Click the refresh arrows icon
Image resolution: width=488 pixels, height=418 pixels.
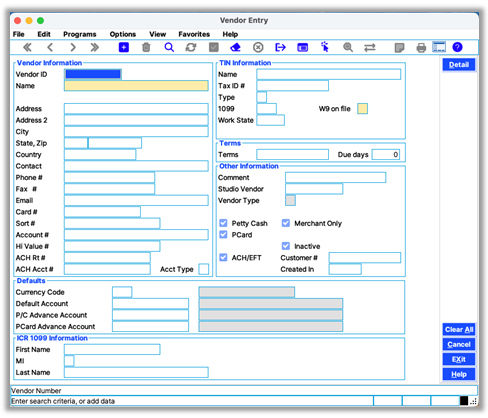(x=191, y=47)
